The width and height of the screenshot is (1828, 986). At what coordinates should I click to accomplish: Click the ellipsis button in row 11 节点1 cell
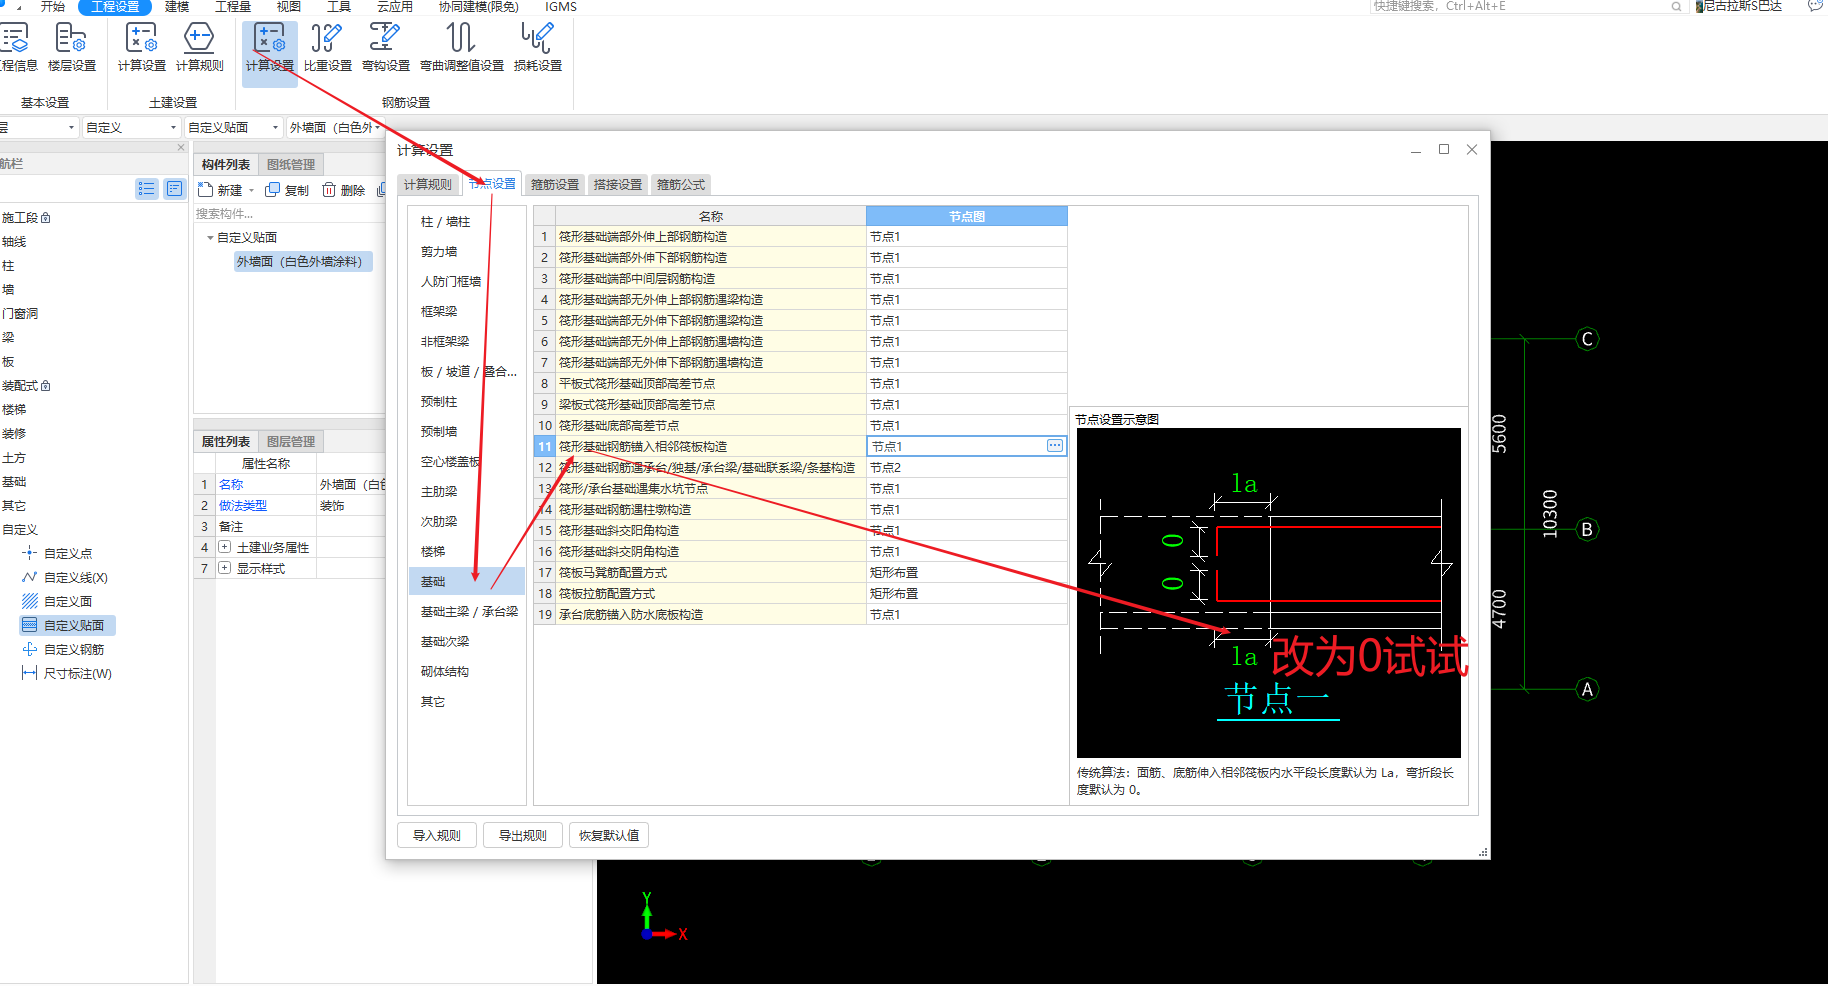(1055, 446)
